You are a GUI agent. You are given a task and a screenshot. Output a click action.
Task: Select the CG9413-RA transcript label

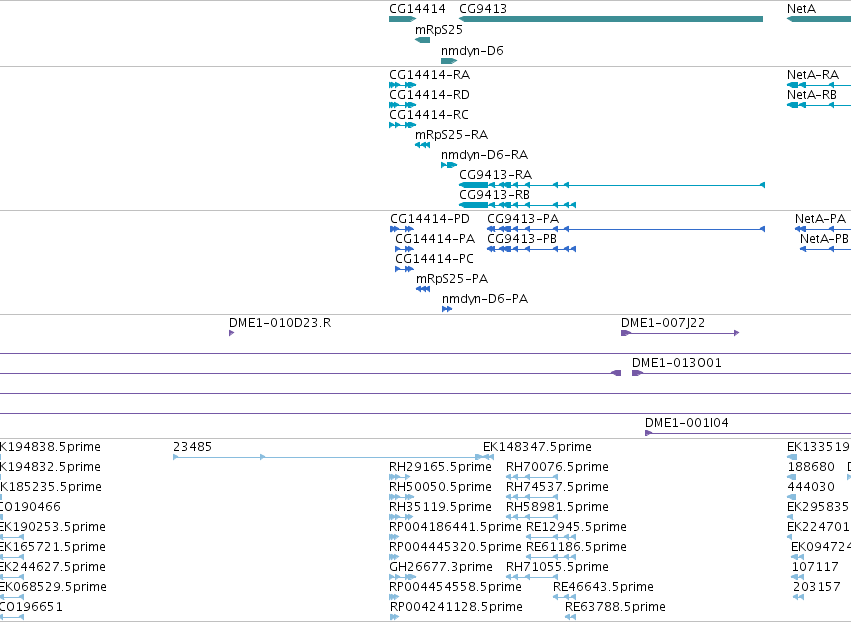pos(496,175)
